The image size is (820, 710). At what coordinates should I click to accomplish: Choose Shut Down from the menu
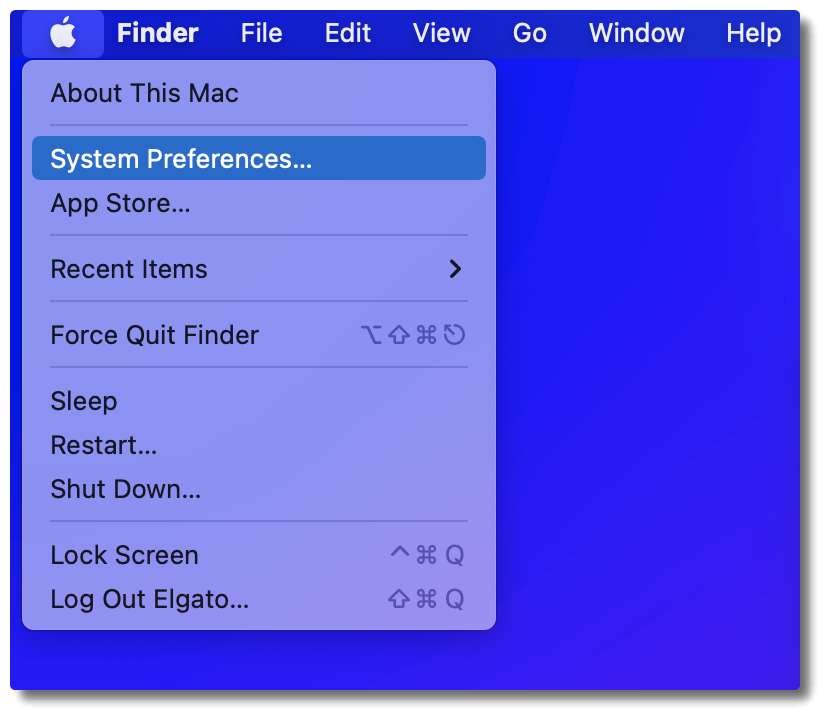(125, 489)
